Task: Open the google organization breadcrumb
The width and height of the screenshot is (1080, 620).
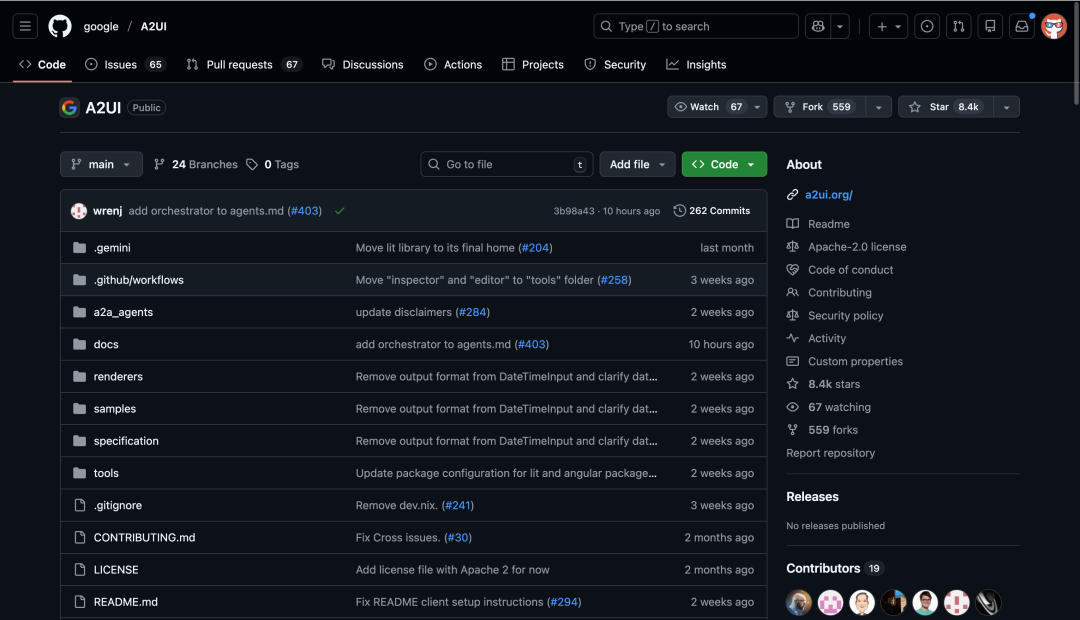Action: coord(101,26)
